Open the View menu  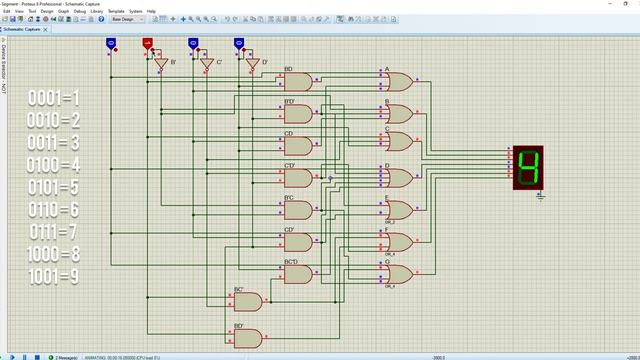point(19,11)
